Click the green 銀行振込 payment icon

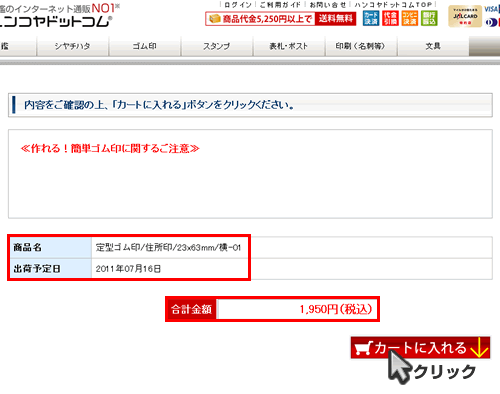(429, 18)
